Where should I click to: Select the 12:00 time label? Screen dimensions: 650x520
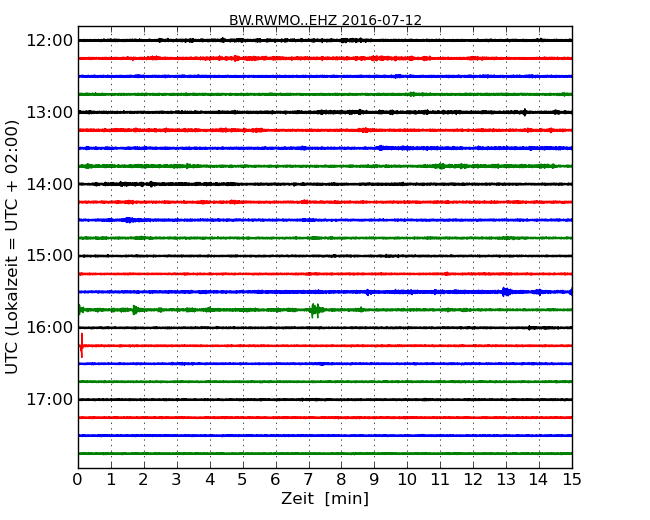click(x=49, y=41)
